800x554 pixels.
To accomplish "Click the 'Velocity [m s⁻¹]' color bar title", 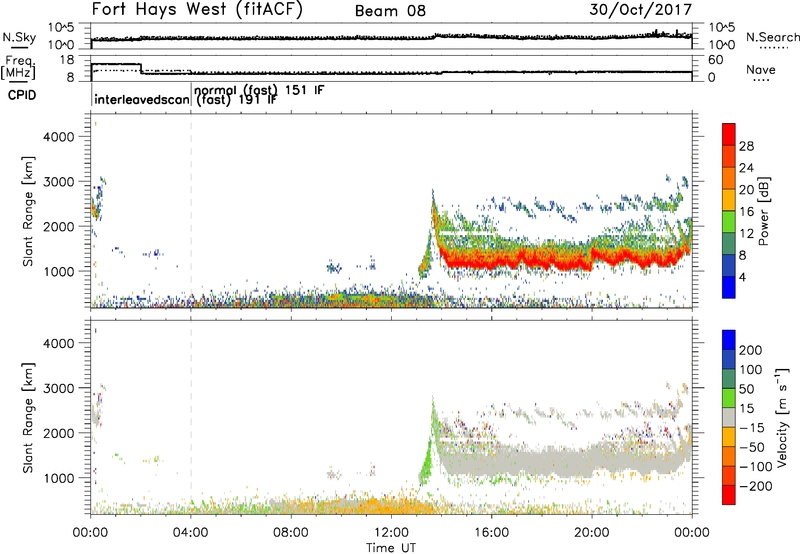I will pos(782,418).
